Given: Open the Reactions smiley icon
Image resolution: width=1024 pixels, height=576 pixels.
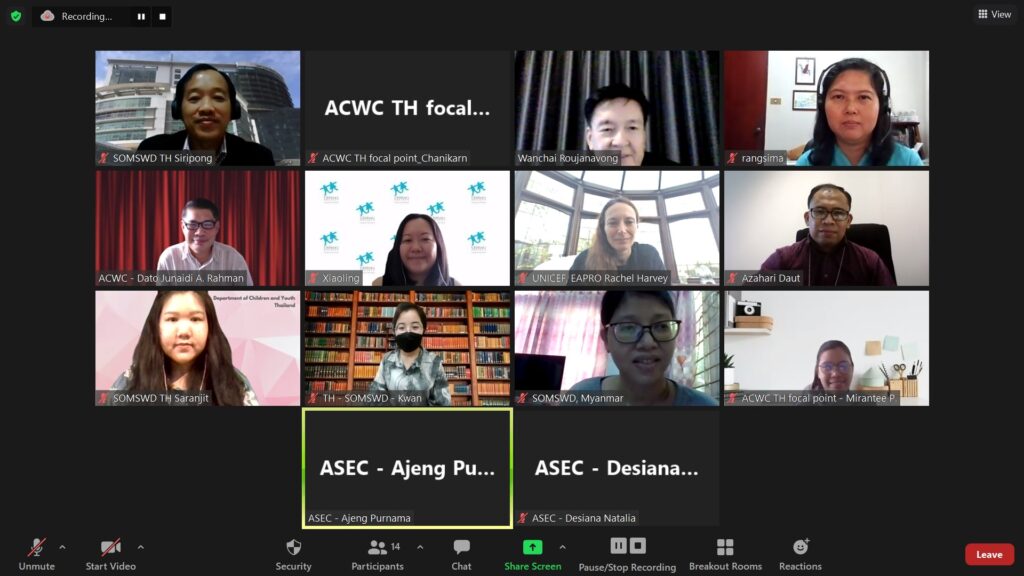Looking at the screenshot, I should pos(801,546).
